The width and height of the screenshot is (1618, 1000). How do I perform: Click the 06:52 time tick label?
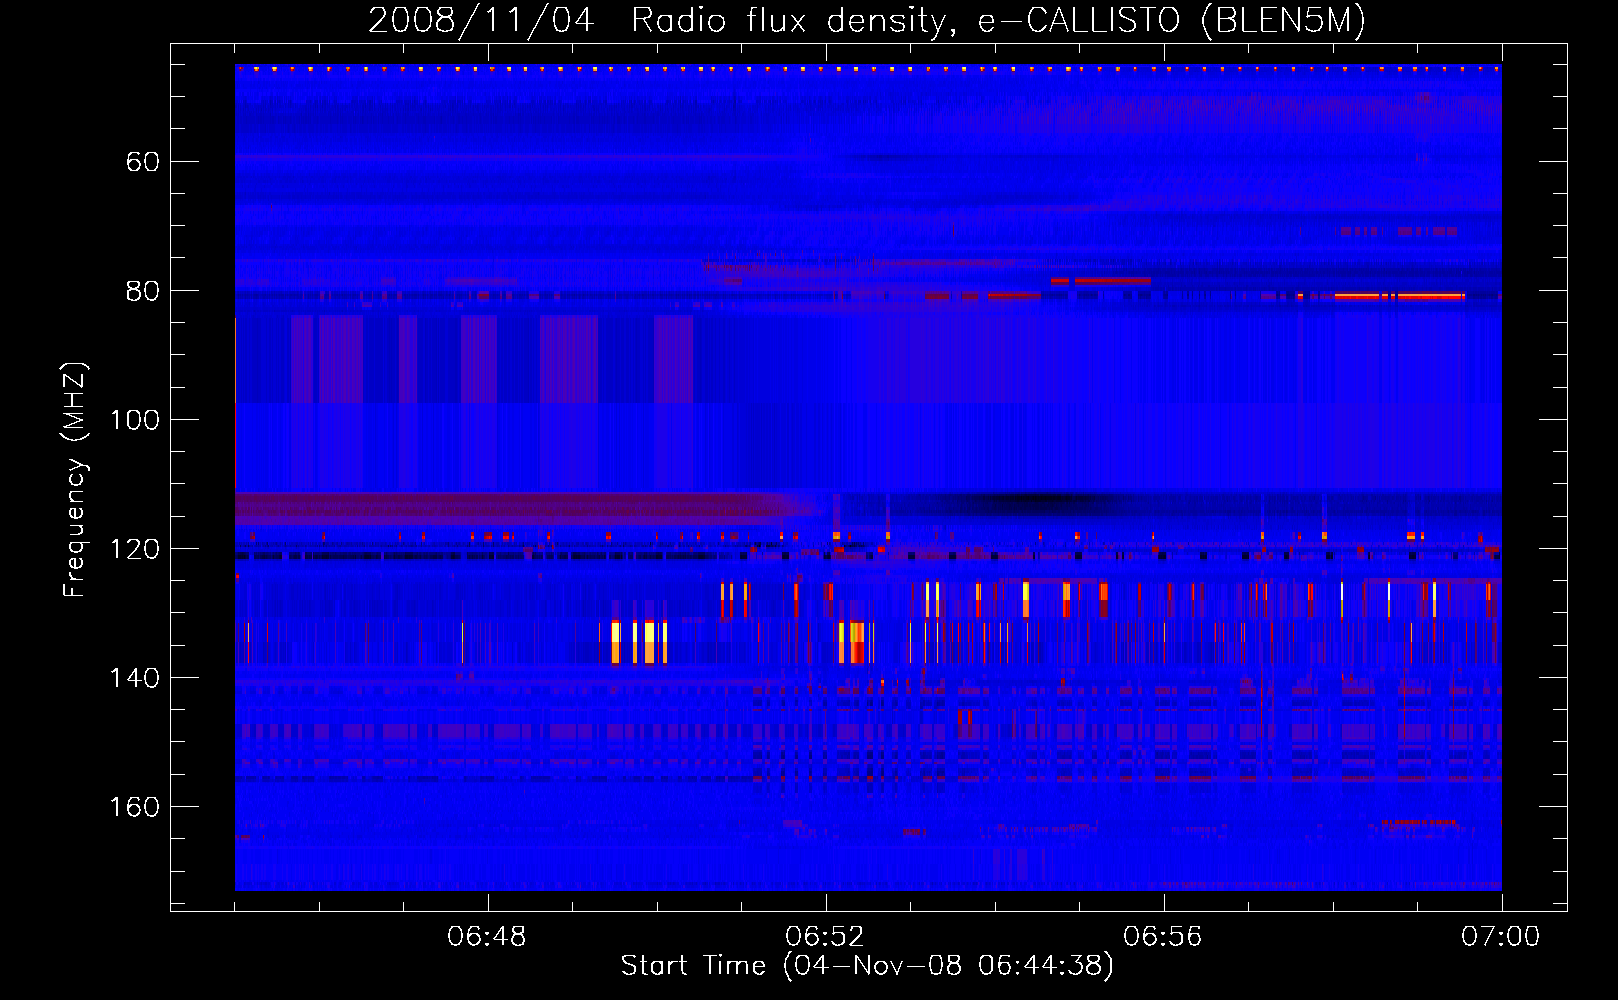pos(825,937)
